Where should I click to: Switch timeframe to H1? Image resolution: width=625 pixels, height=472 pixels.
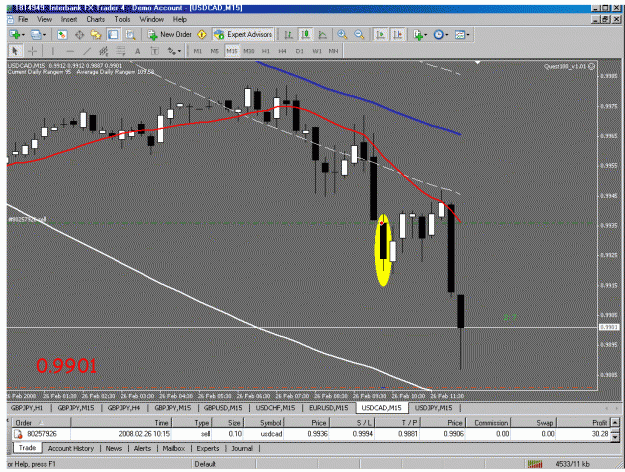tap(266, 51)
